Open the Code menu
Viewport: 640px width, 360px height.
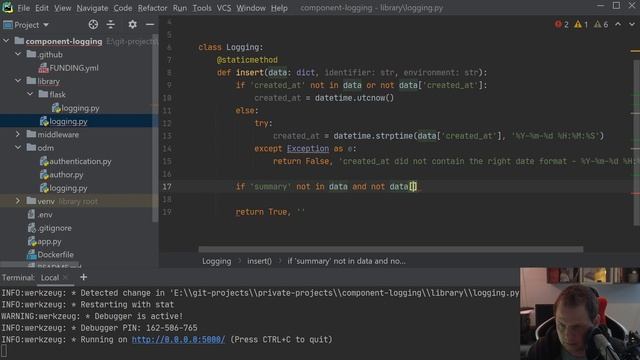pyautogui.click(x=122, y=8)
